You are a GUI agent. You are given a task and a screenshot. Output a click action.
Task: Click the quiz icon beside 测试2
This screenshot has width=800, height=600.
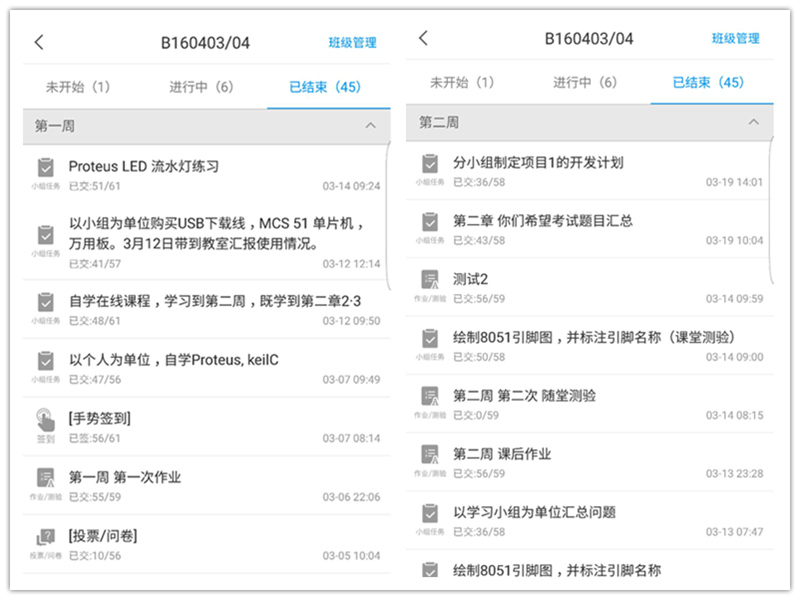coord(429,280)
